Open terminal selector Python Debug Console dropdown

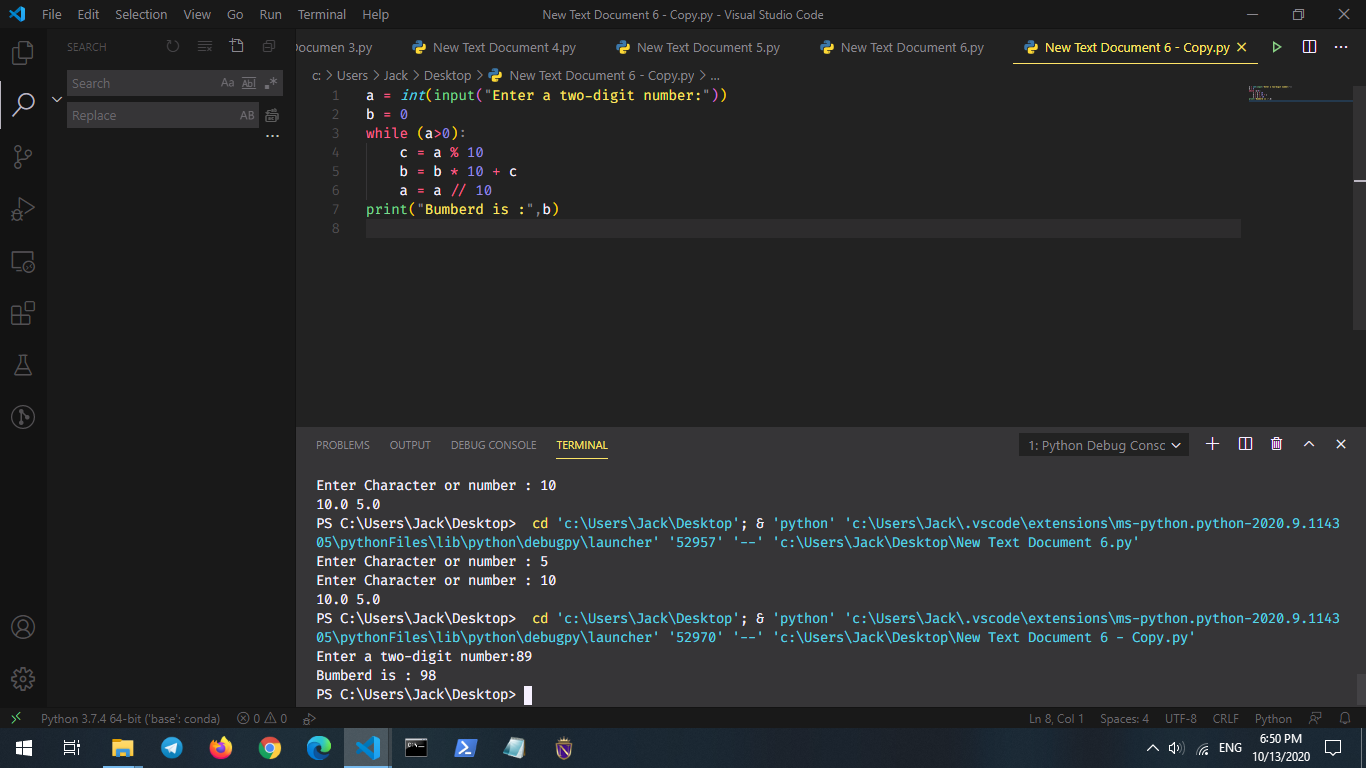tap(1104, 445)
